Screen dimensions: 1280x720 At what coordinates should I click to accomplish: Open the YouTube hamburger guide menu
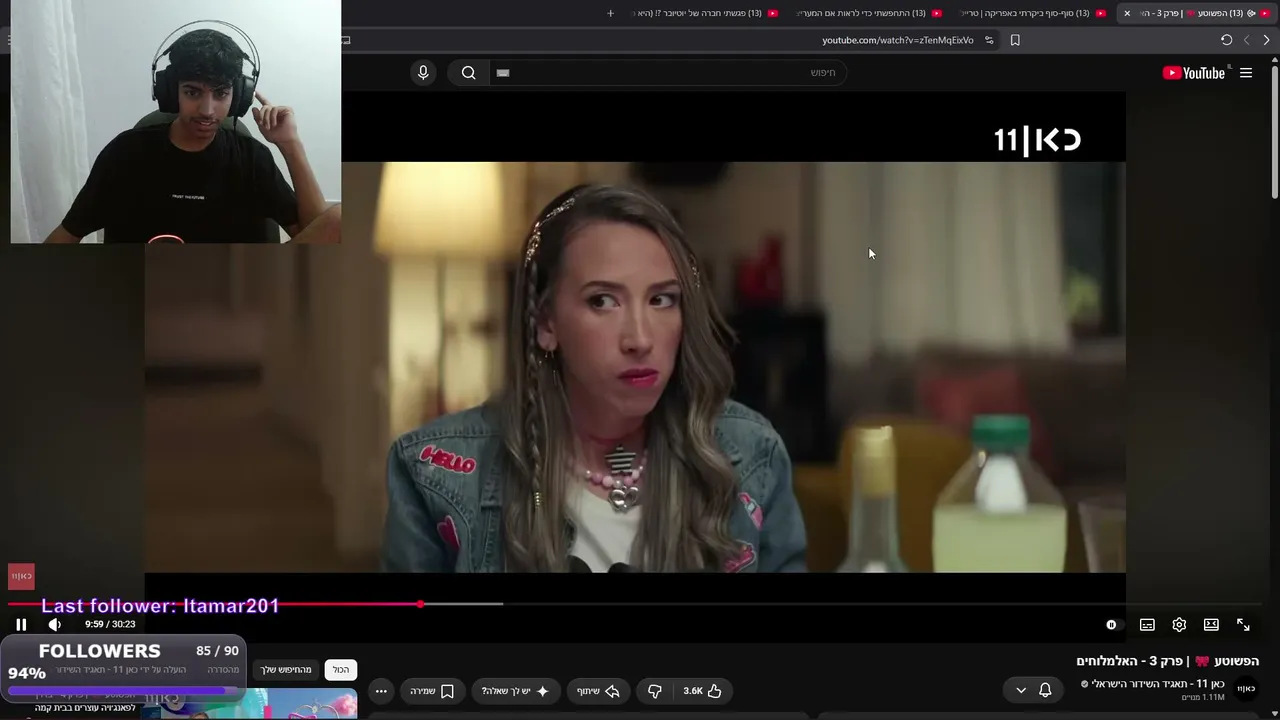(x=1246, y=73)
